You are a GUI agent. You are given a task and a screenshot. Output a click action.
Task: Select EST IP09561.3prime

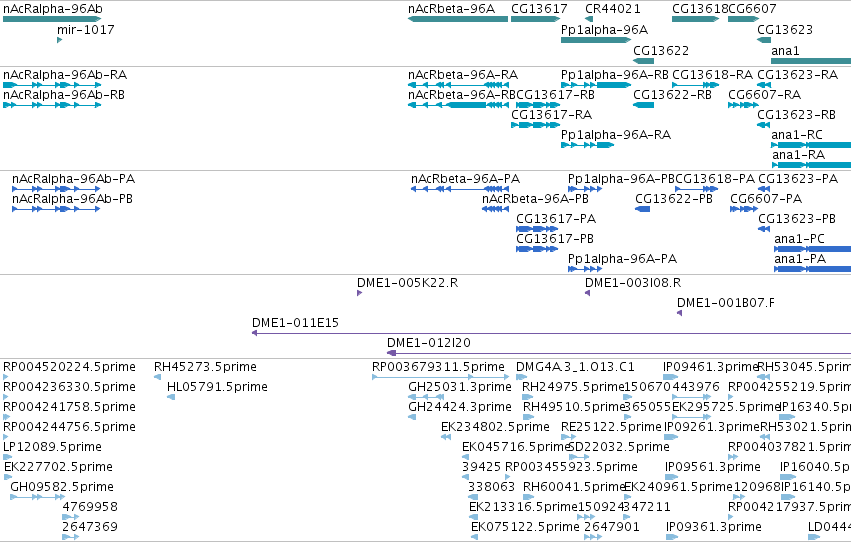[x=671, y=477]
